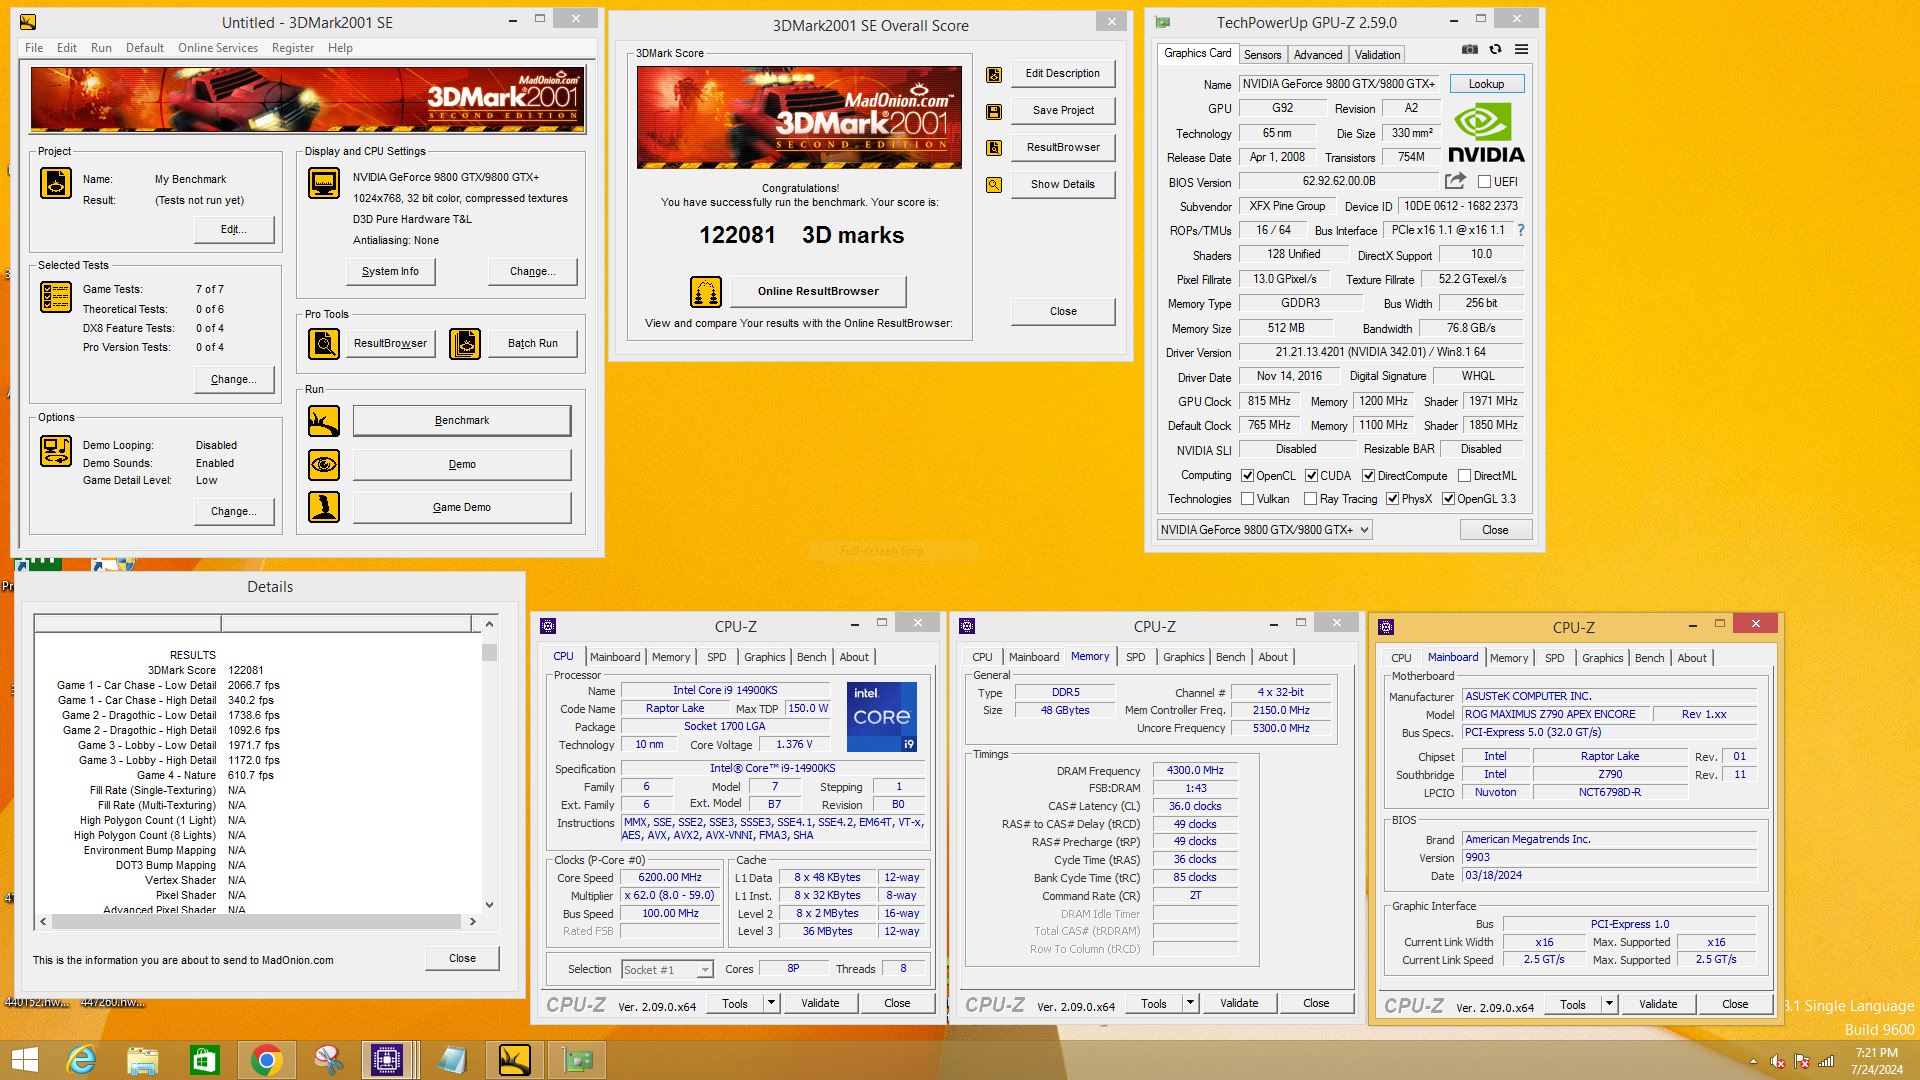Toggle the UEFI checkbox in GPU-Z
The width and height of the screenshot is (1920, 1080).
[x=1484, y=182]
